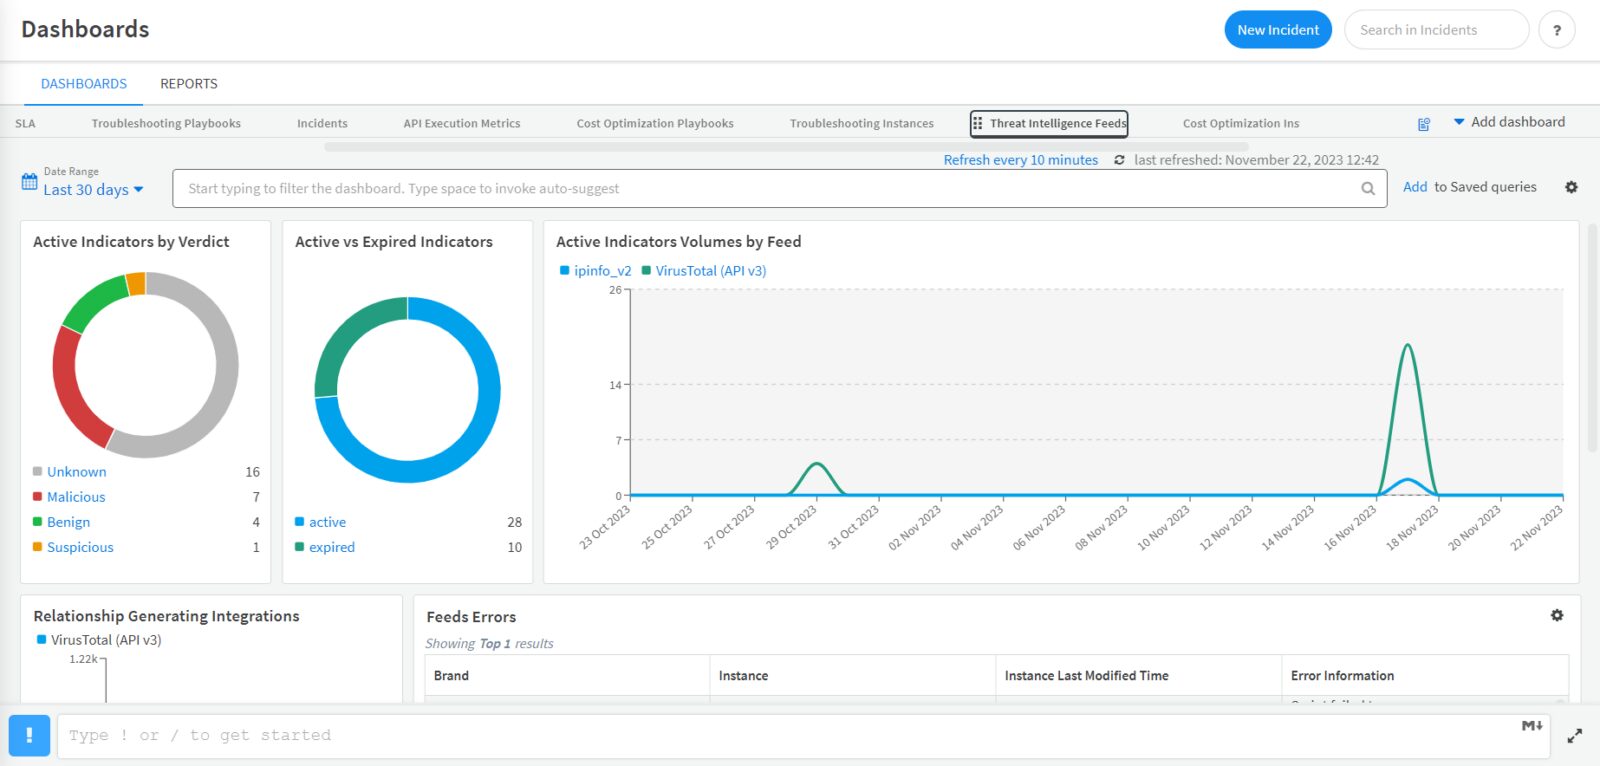The width and height of the screenshot is (1600, 766).
Task: Click the search magnifier in filter bar
Action: [1367, 188]
